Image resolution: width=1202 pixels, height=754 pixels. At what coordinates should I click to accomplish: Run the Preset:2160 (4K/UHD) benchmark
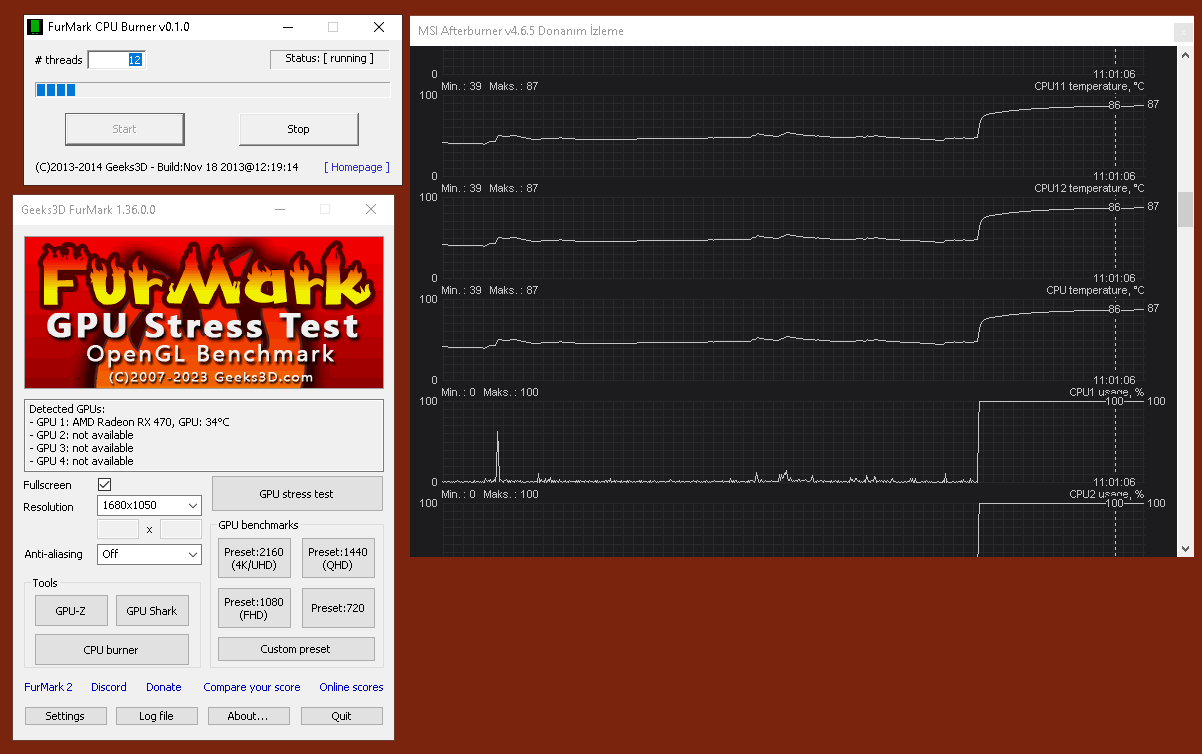(254, 558)
